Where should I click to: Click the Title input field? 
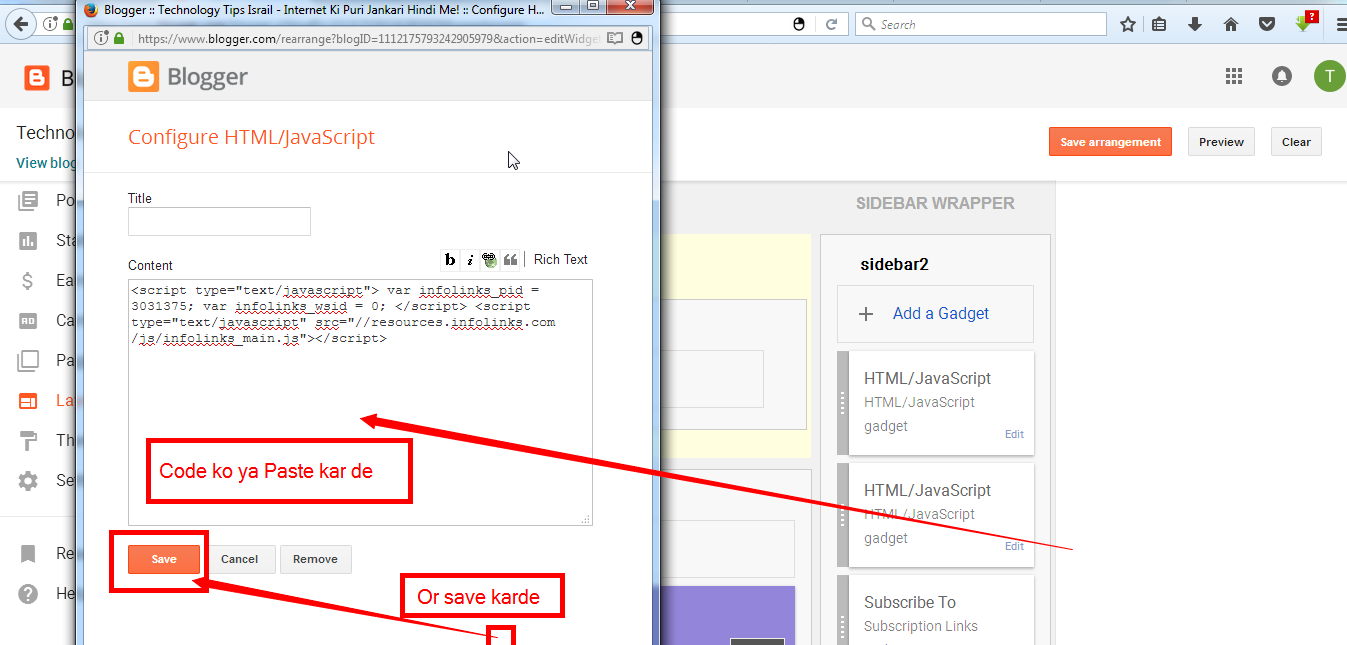(x=219, y=221)
